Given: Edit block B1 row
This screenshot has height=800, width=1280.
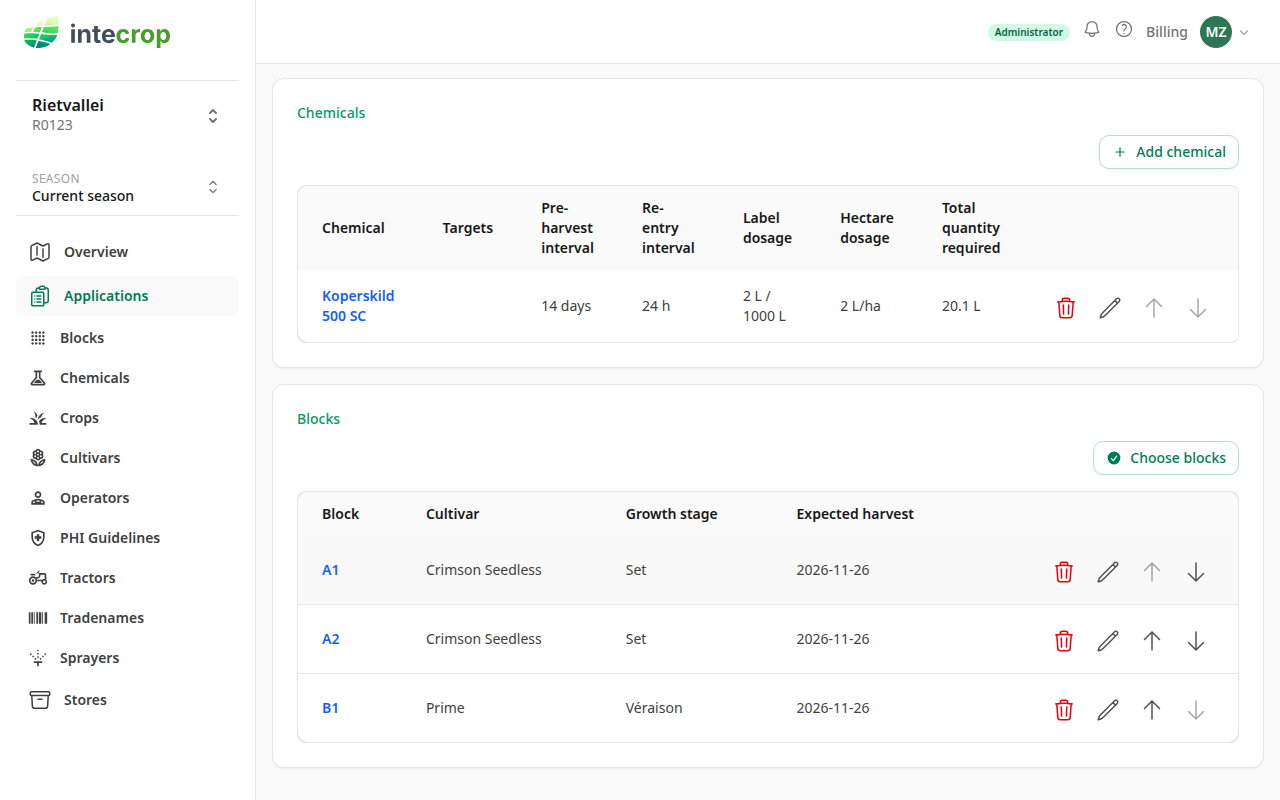Looking at the screenshot, I should pyautogui.click(x=1108, y=710).
